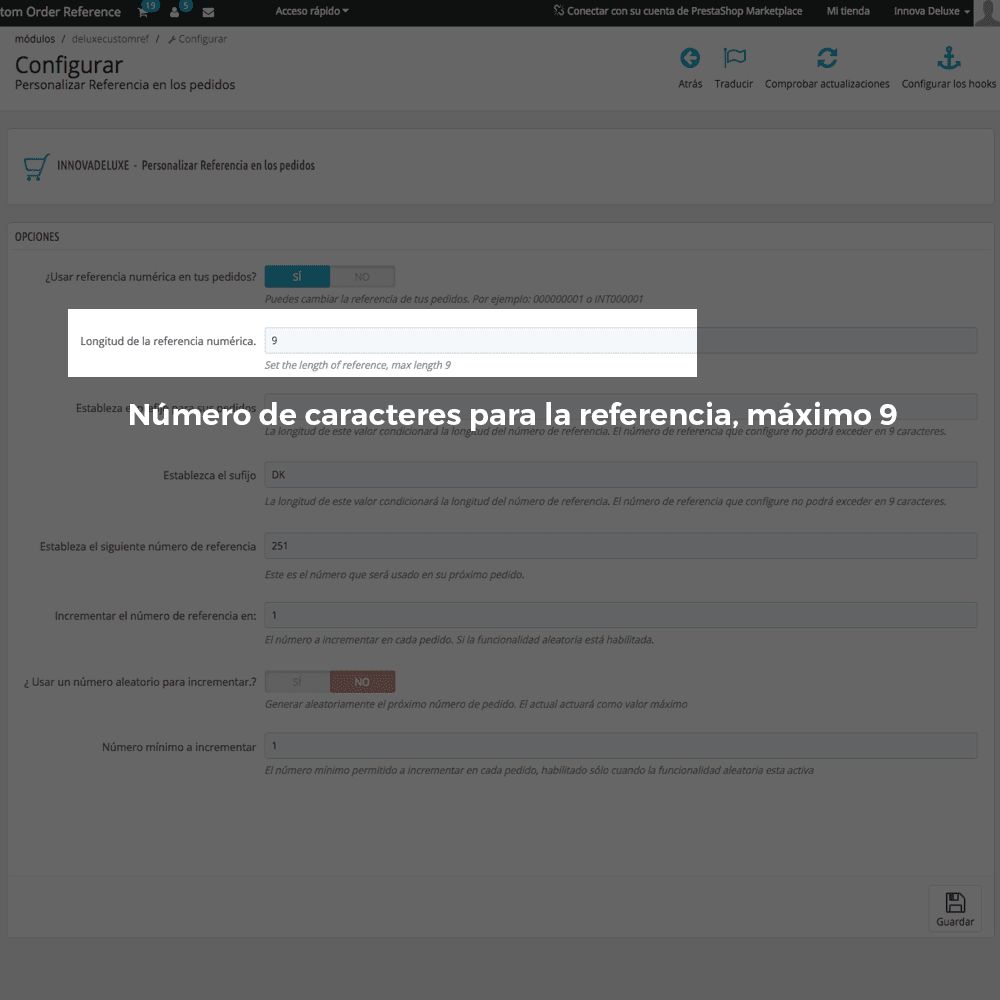This screenshot has height=1000, width=1000.
Task: Focus the siguiente número de referencia field
Action: (621, 546)
